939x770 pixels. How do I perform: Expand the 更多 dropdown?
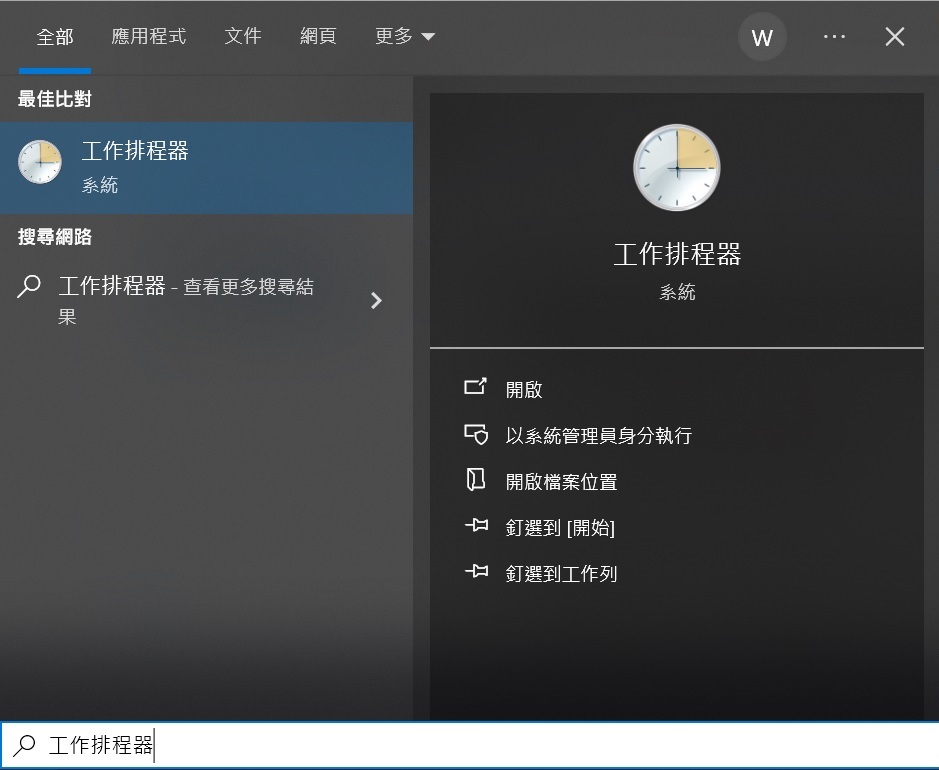coord(405,37)
